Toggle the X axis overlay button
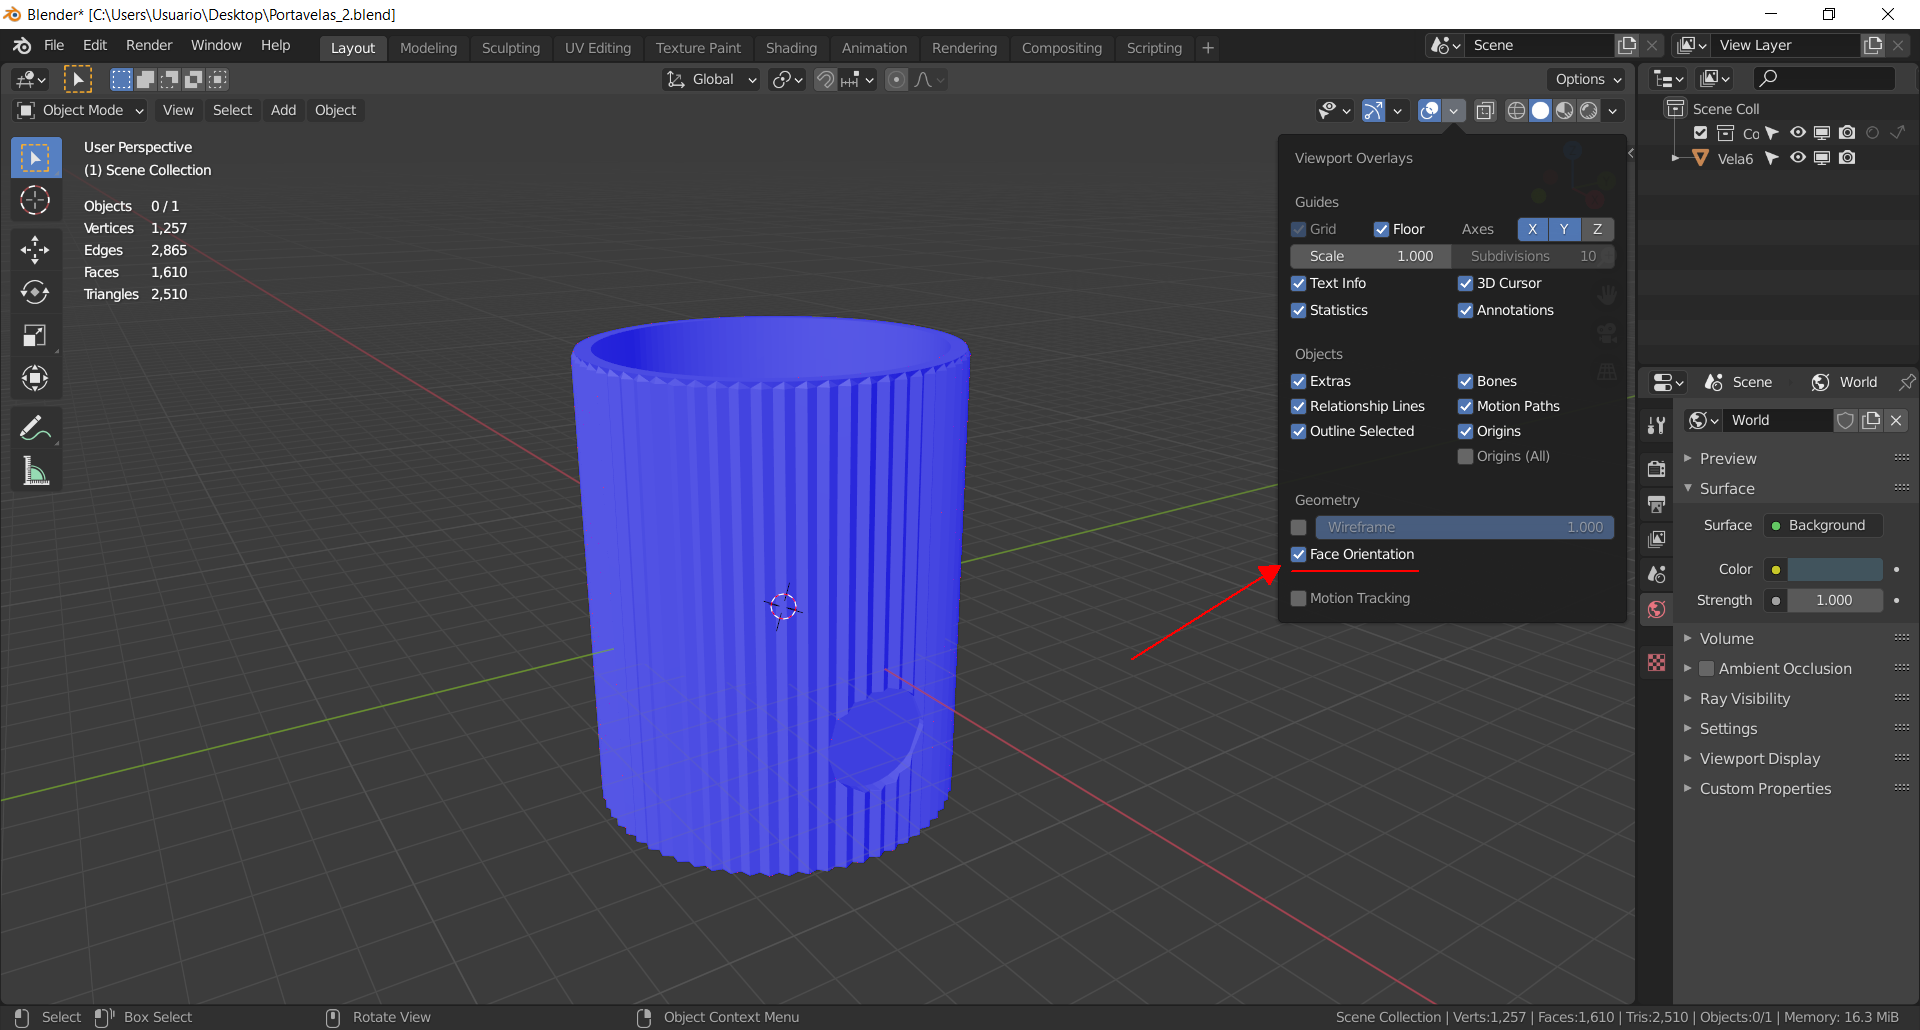The image size is (1920, 1030). pos(1532,229)
